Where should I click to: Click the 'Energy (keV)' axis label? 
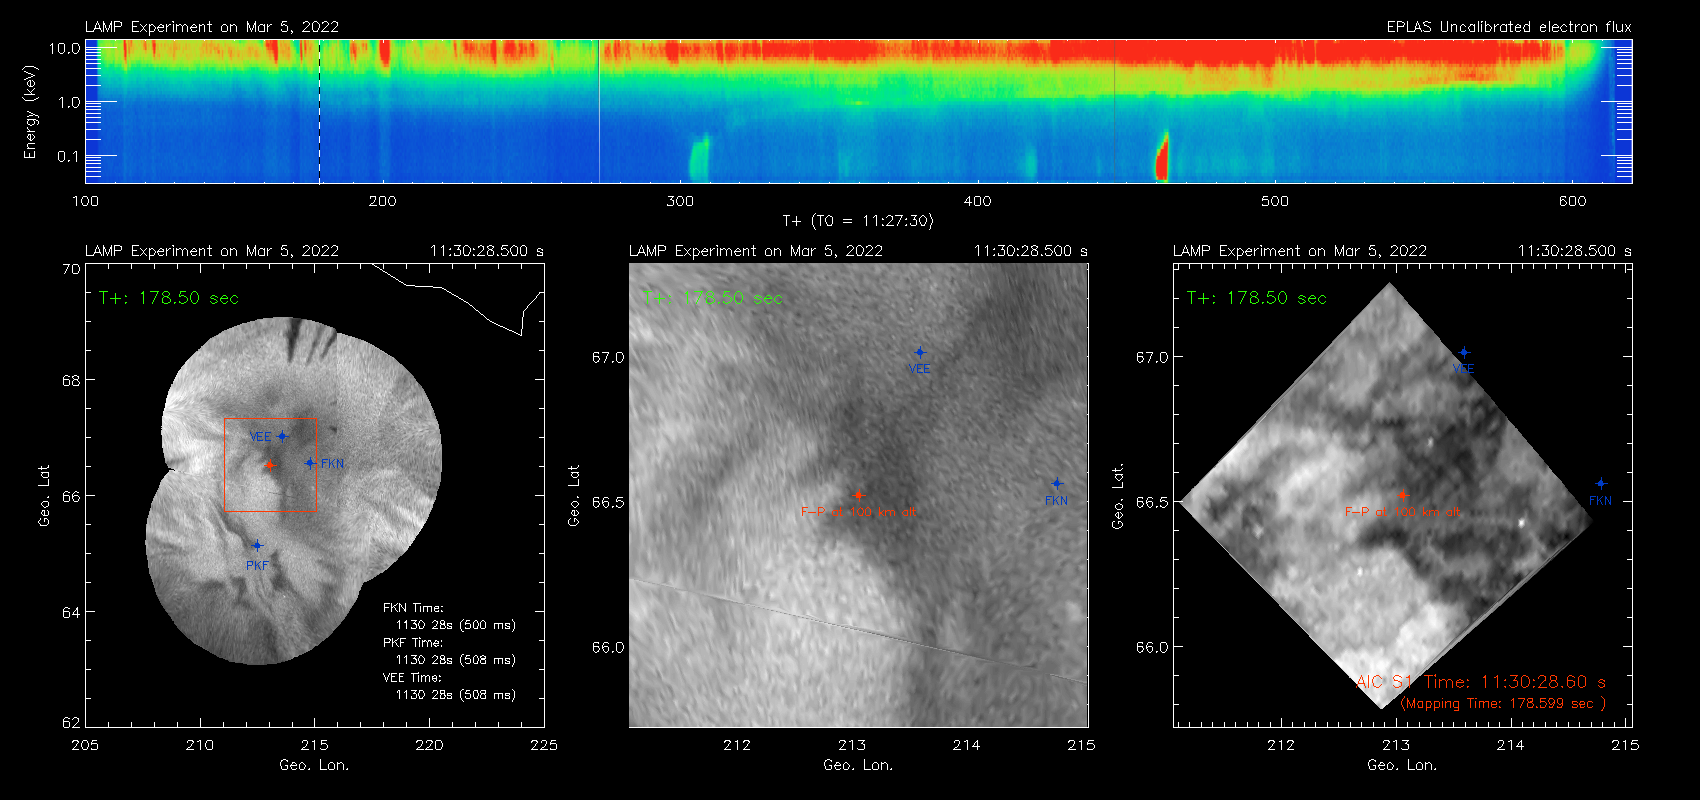(30, 112)
